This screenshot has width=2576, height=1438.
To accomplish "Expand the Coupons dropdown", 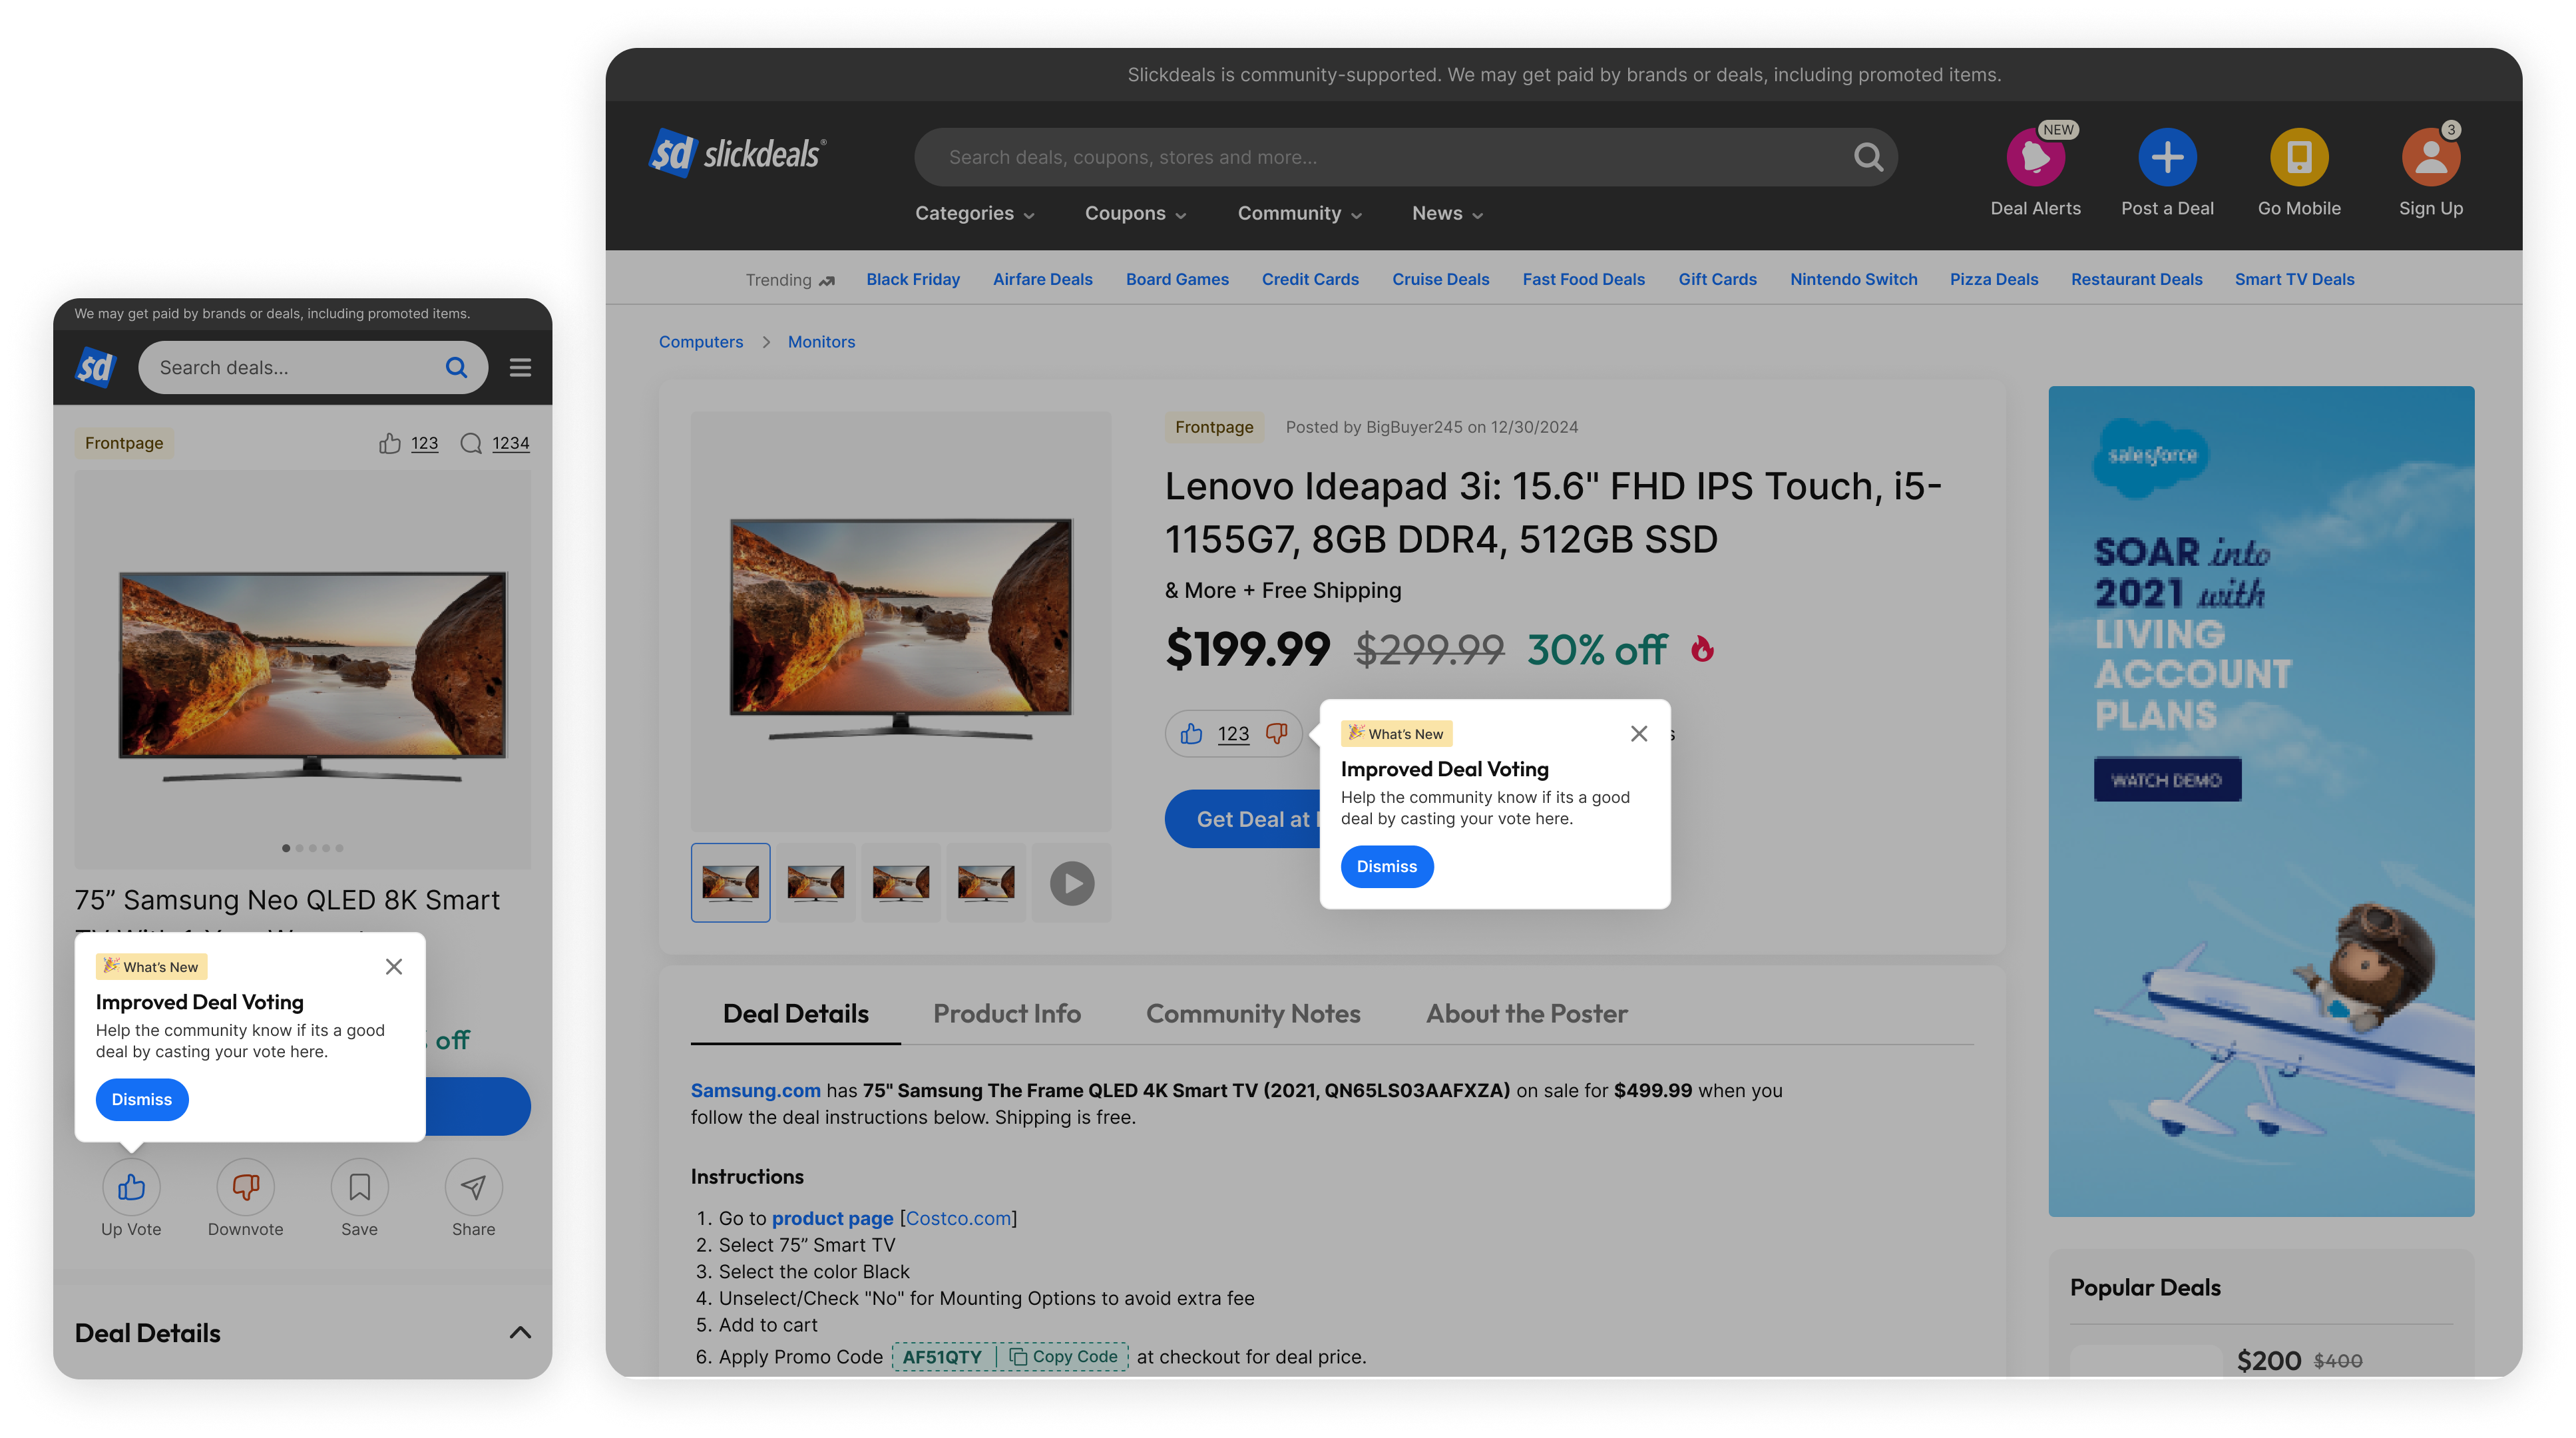I will tap(1135, 213).
